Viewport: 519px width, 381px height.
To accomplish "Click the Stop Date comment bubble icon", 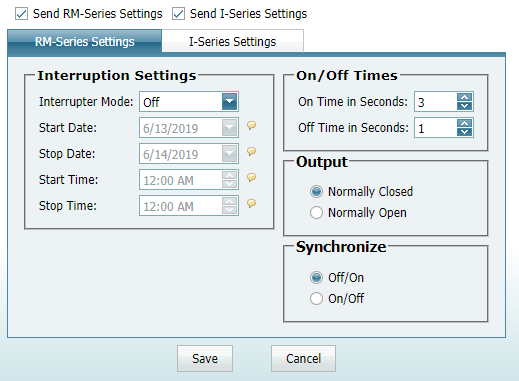I will click(252, 152).
